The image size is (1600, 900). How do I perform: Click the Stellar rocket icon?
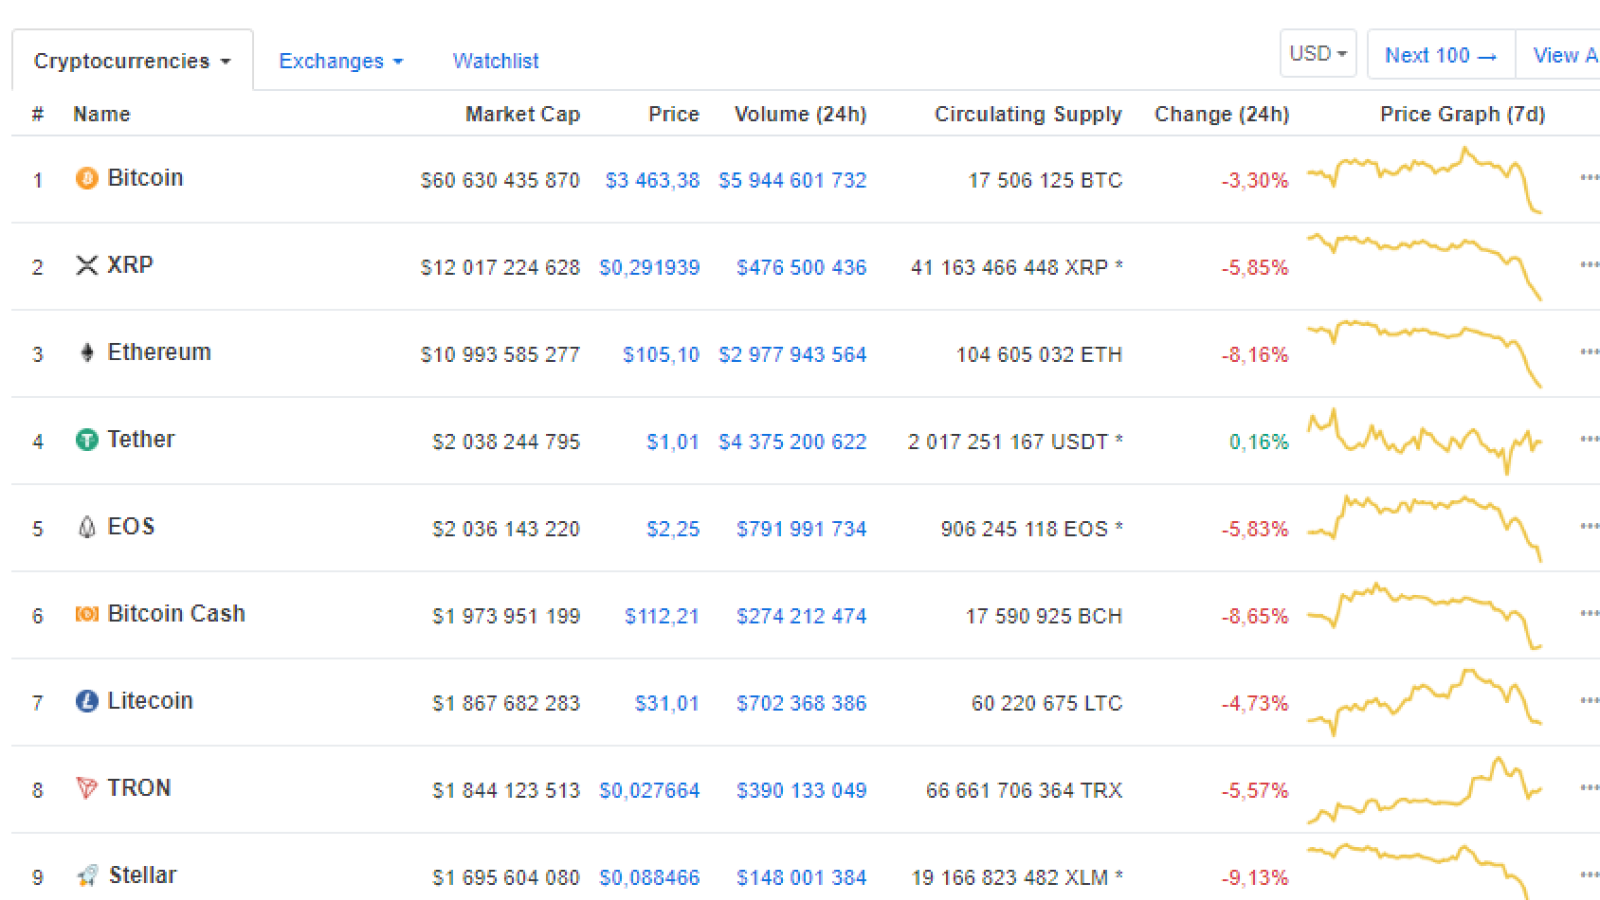pyautogui.click(x=88, y=875)
